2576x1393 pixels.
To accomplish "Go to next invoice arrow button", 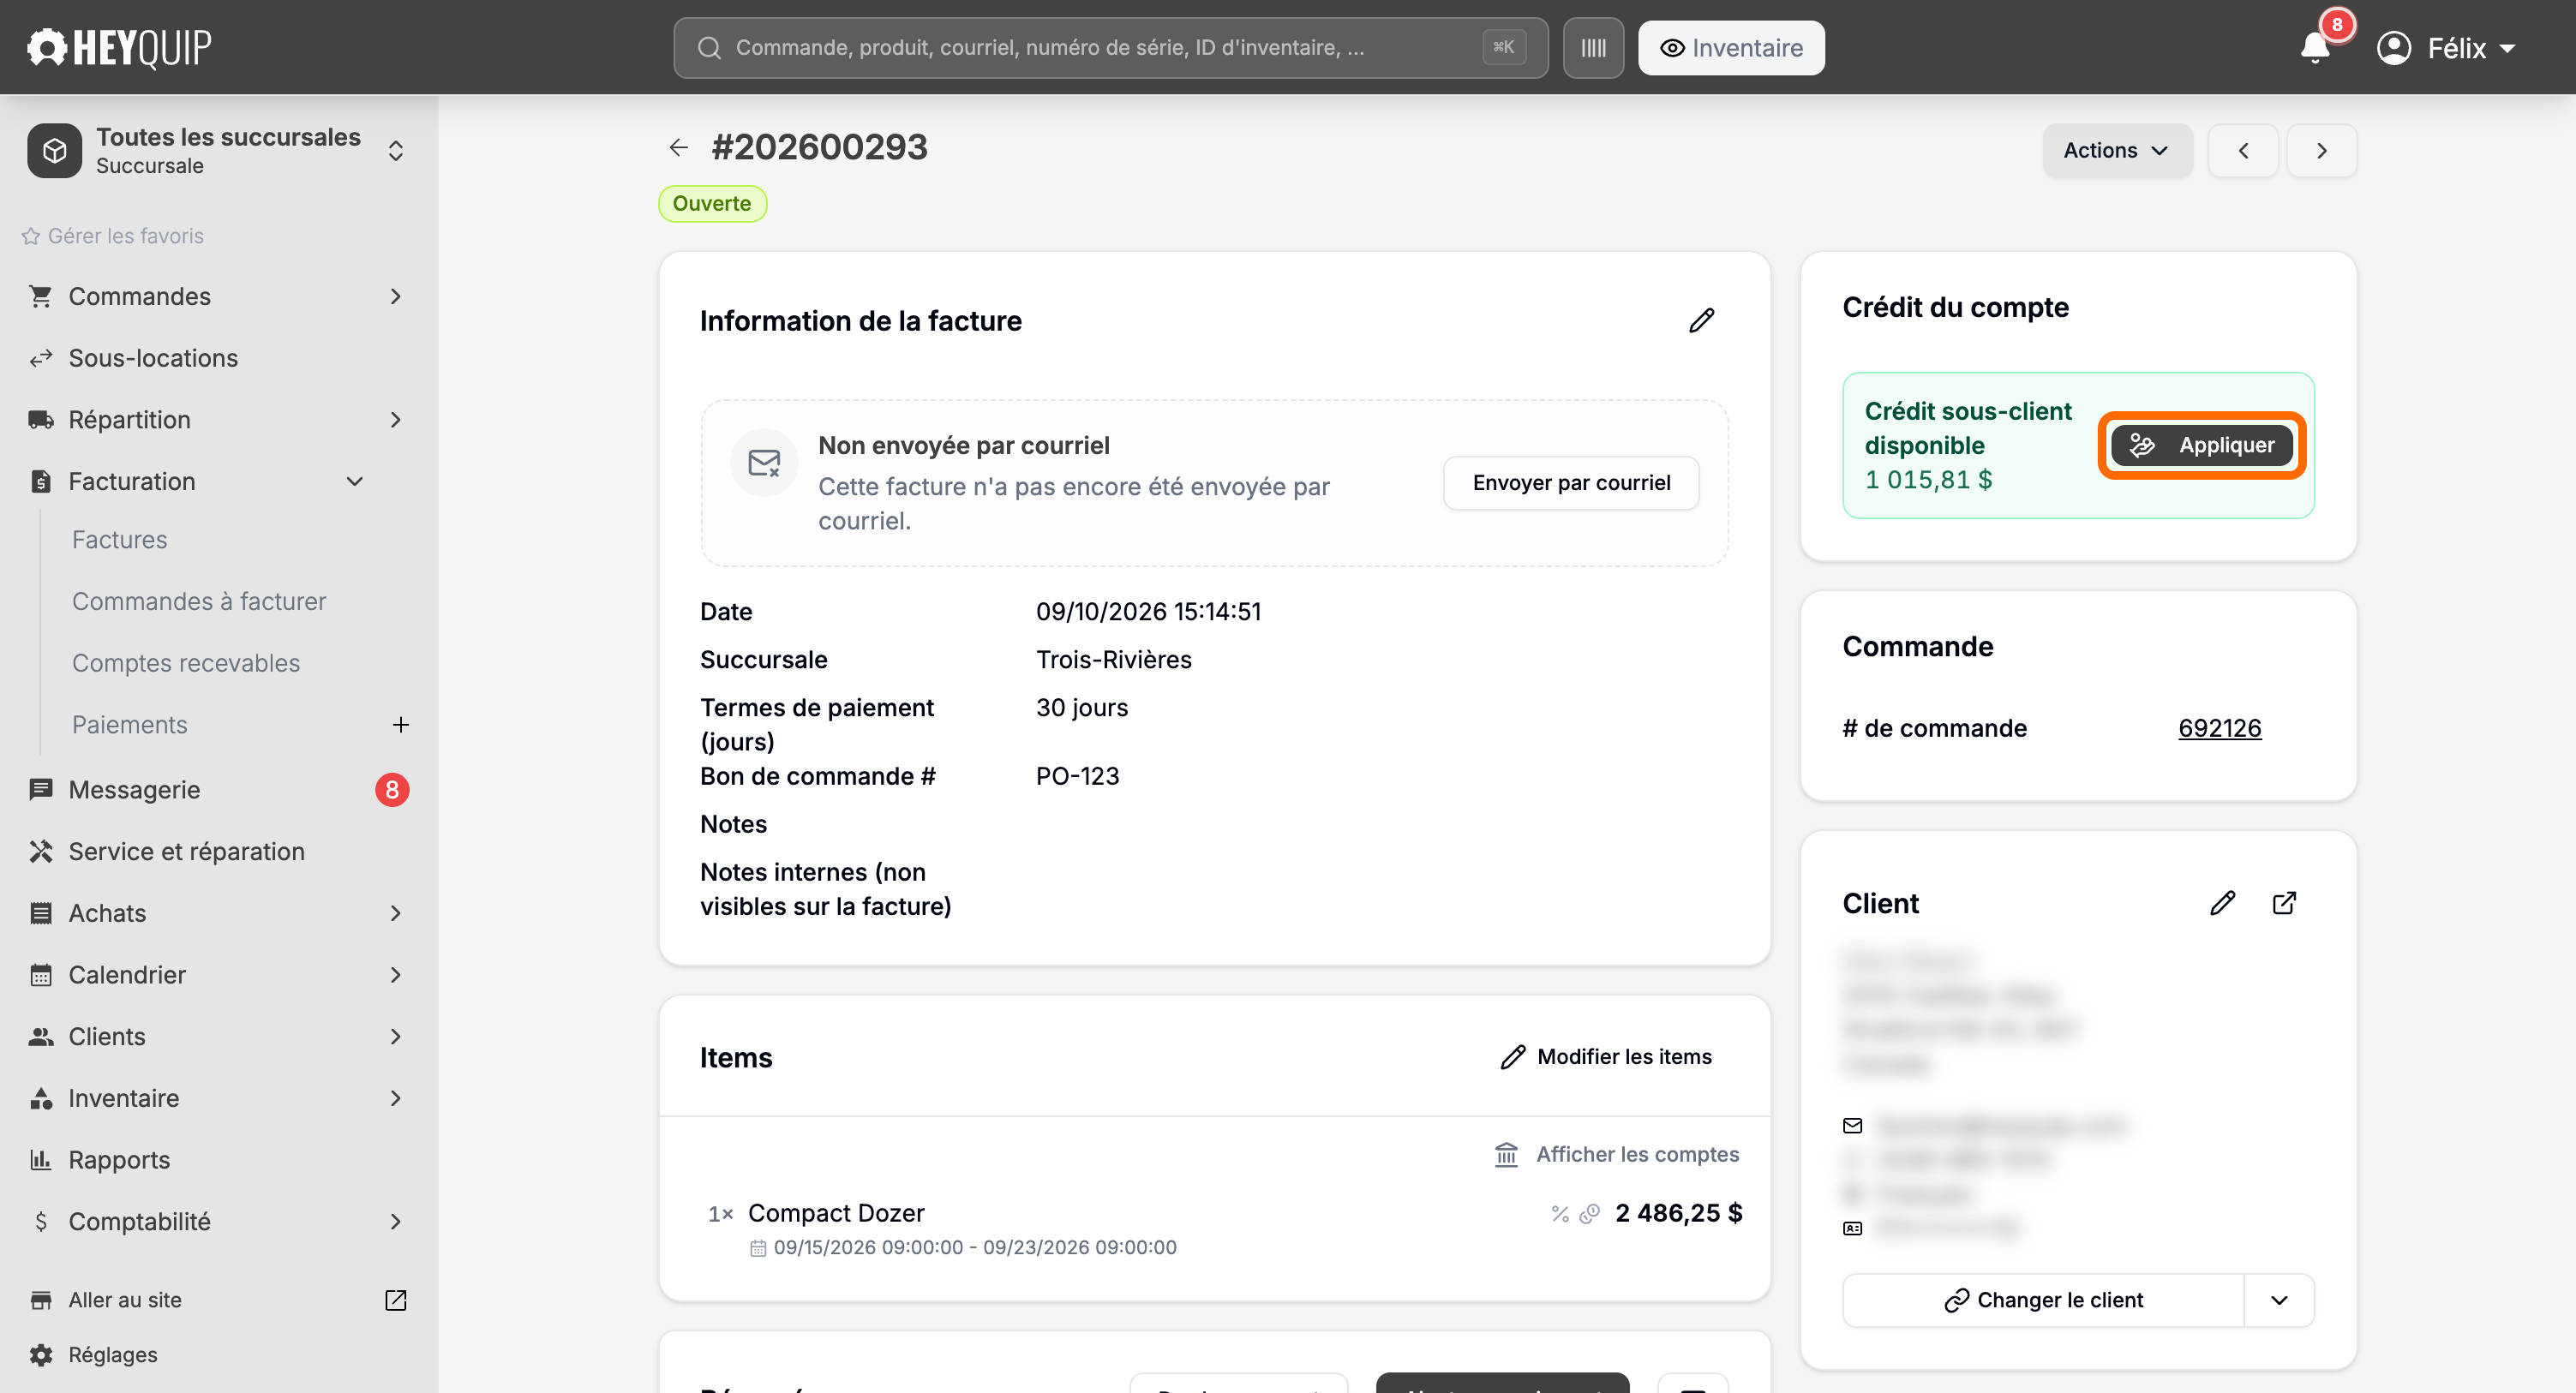I will (x=2321, y=150).
